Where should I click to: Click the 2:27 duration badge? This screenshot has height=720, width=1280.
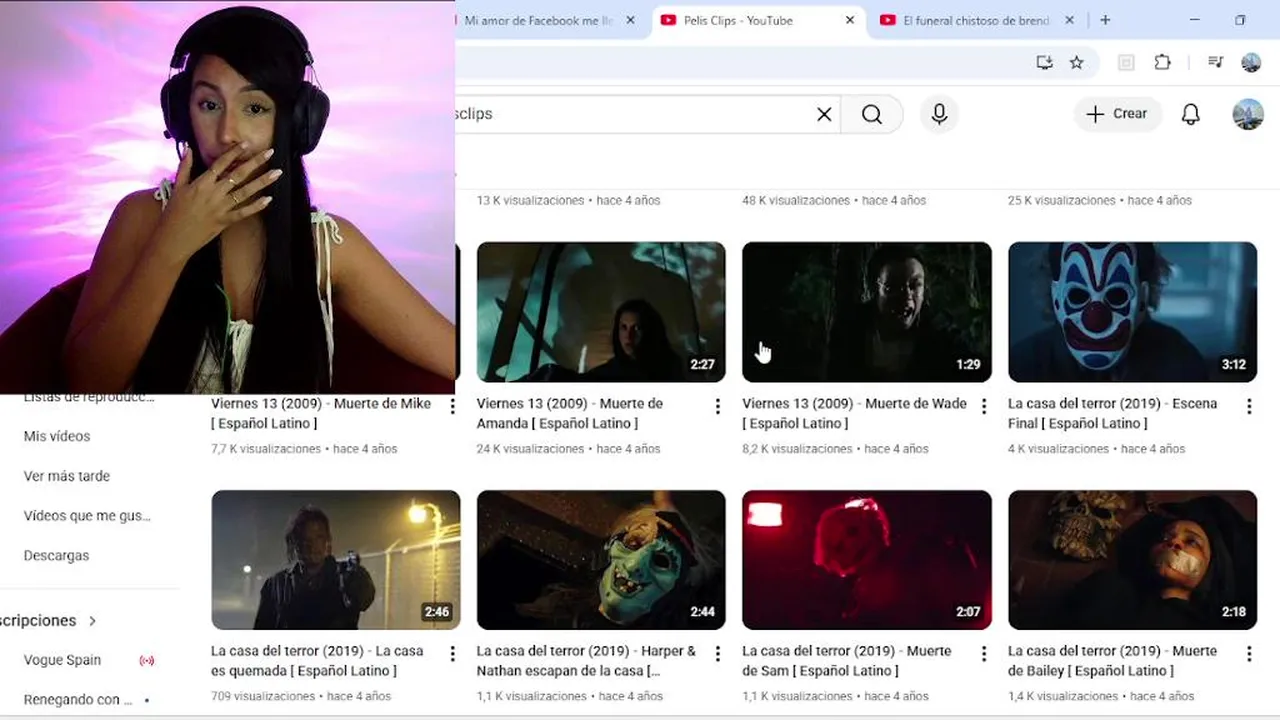click(x=702, y=365)
